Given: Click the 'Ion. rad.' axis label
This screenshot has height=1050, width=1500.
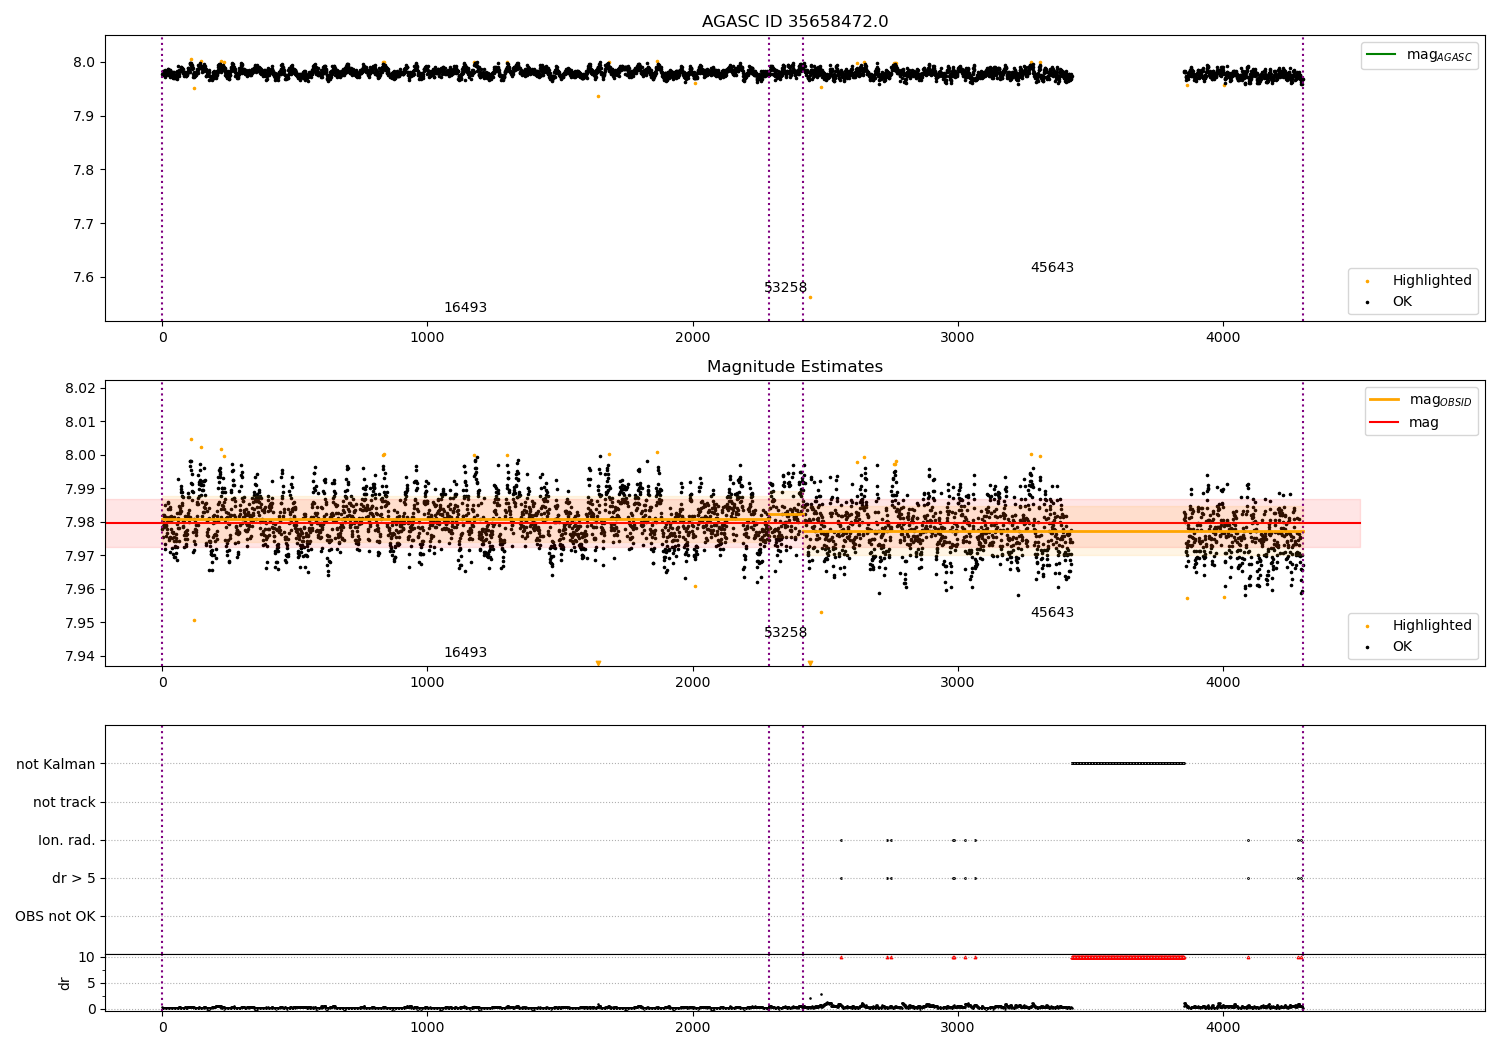Looking at the screenshot, I should pos(67,840).
